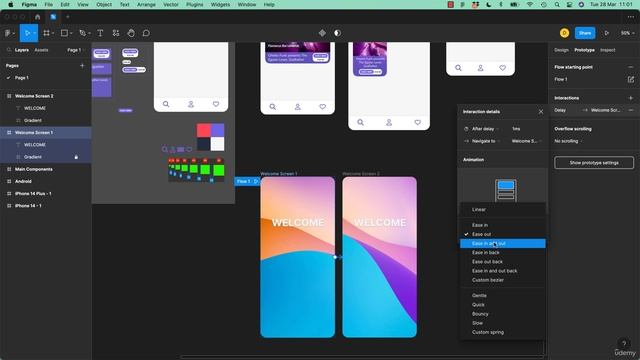Click the search icon in Layers panel

click(9, 50)
